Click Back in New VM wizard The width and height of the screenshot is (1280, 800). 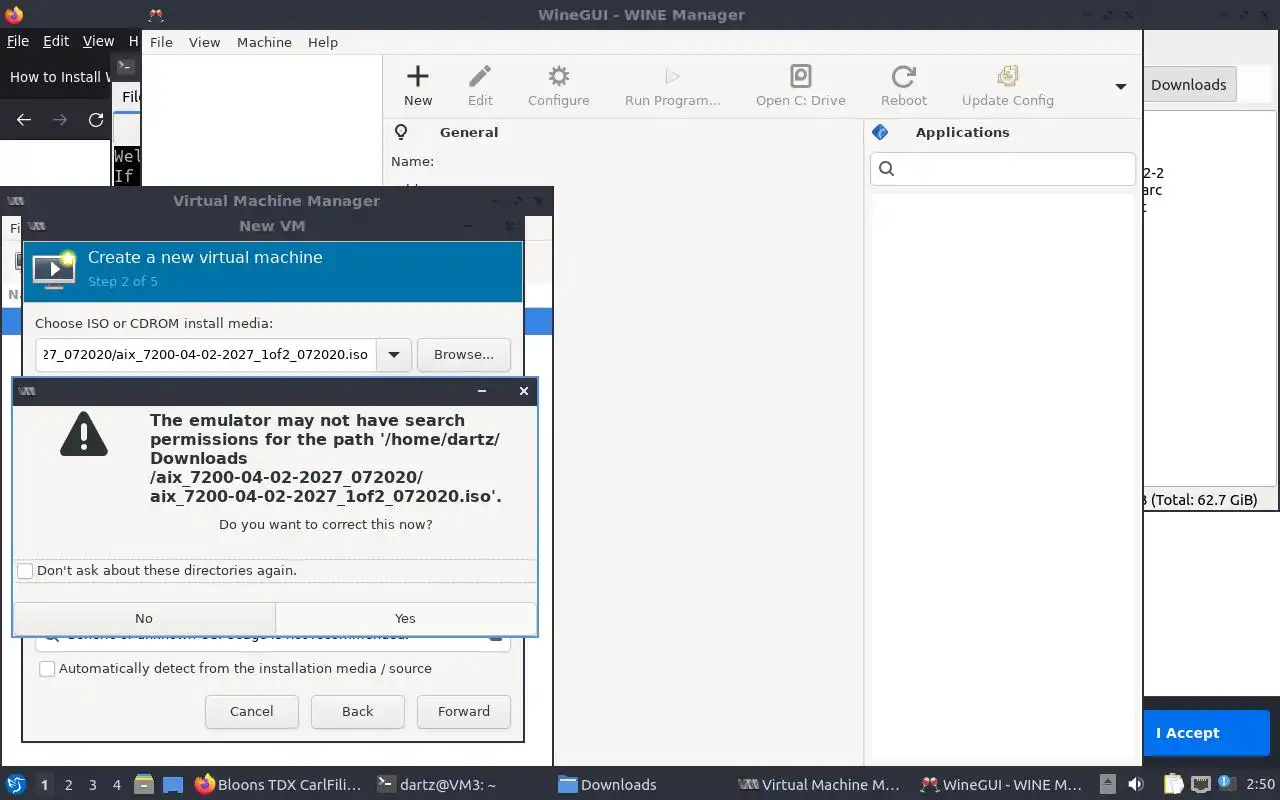coord(357,711)
